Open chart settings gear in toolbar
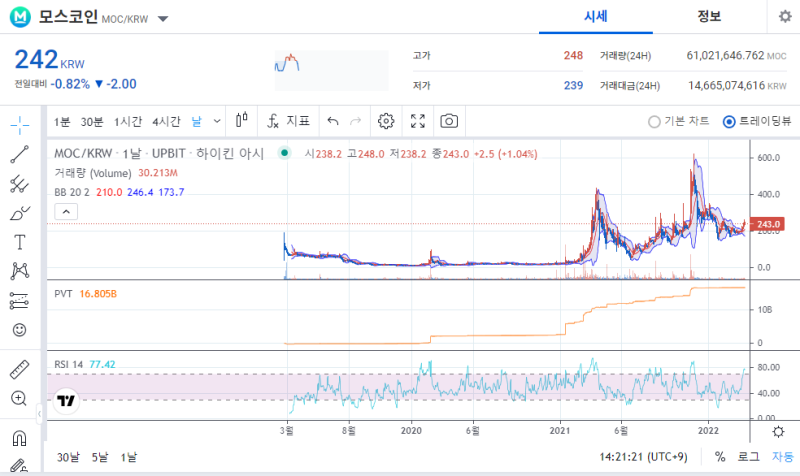The image size is (800, 476). click(386, 121)
